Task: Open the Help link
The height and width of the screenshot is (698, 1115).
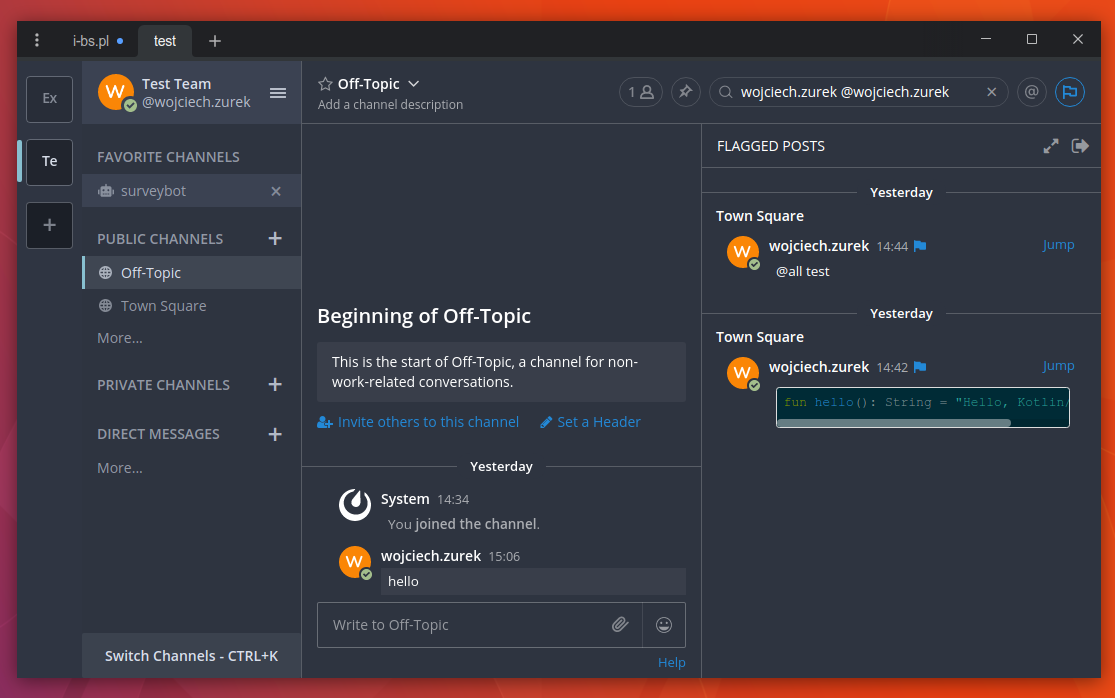Action: click(x=671, y=662)
